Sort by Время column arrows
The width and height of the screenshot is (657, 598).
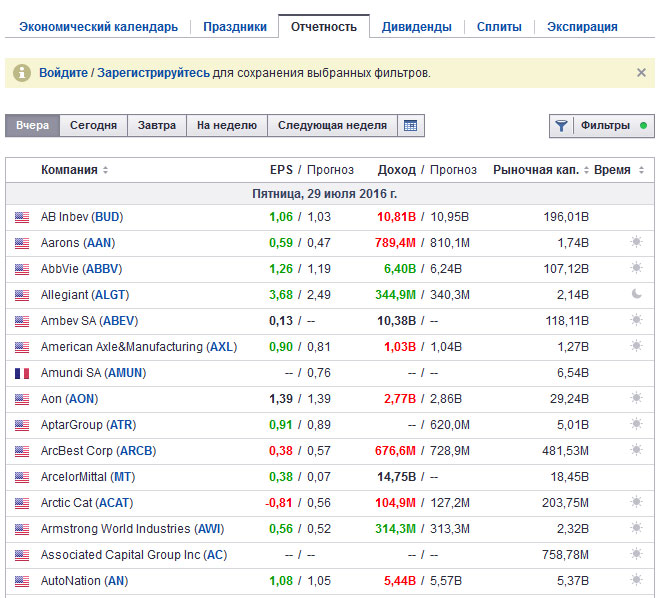coord(641,170)
